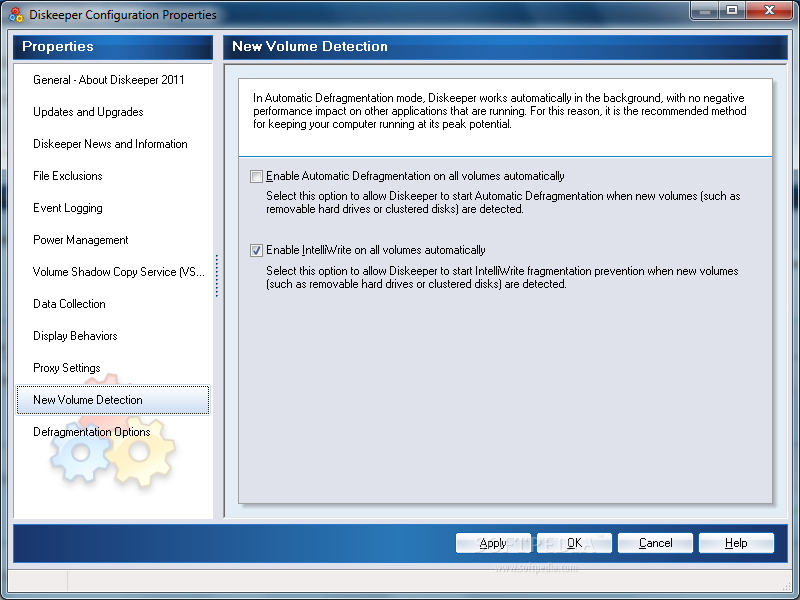Select Volume Shadow Copy Service entry
The image size is (800, 600).
(119, 272)
